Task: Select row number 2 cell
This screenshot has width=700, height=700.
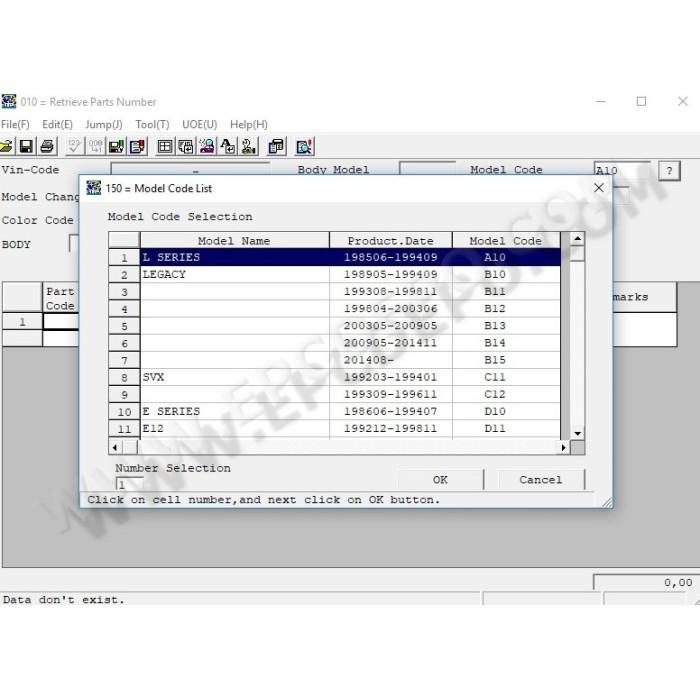Action: click(x=124, y=275)
